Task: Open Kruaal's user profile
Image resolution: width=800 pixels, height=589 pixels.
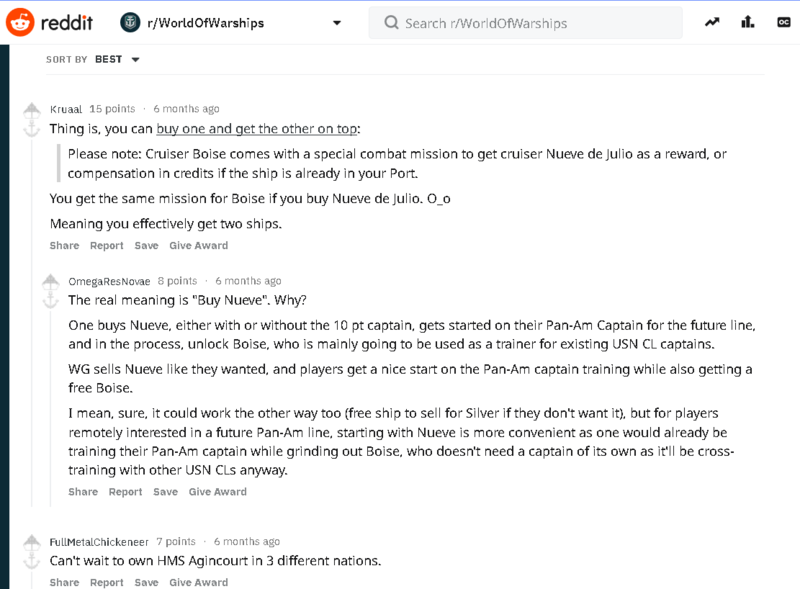Action: click(x=66, y=108)
